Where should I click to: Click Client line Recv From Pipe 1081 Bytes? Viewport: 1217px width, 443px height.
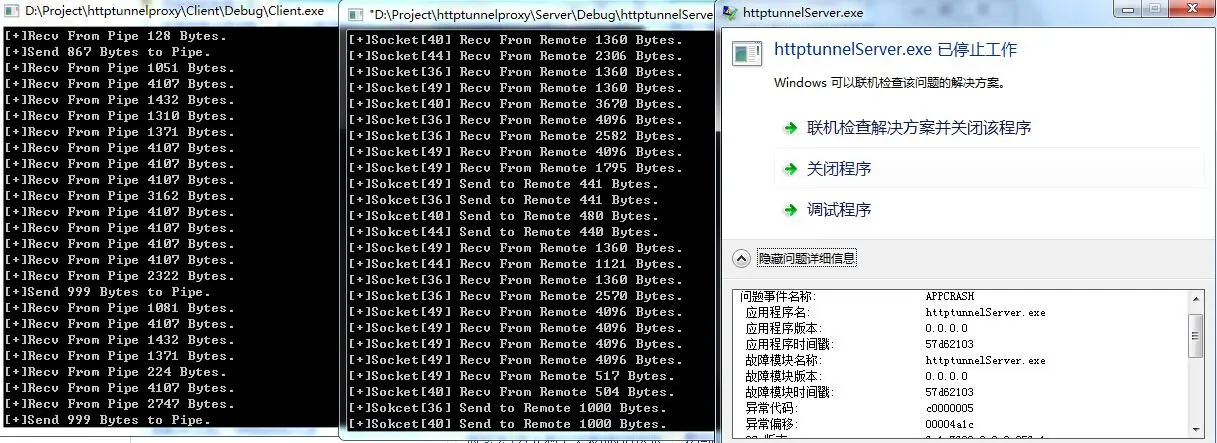(120, 308)
